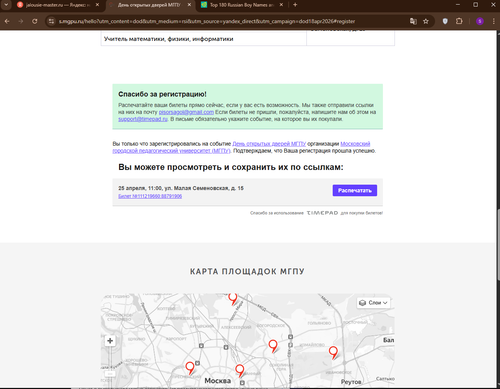Open the Московский городской педагогический университет link
This screenshot has width=500, height=389.
[241, 147]
